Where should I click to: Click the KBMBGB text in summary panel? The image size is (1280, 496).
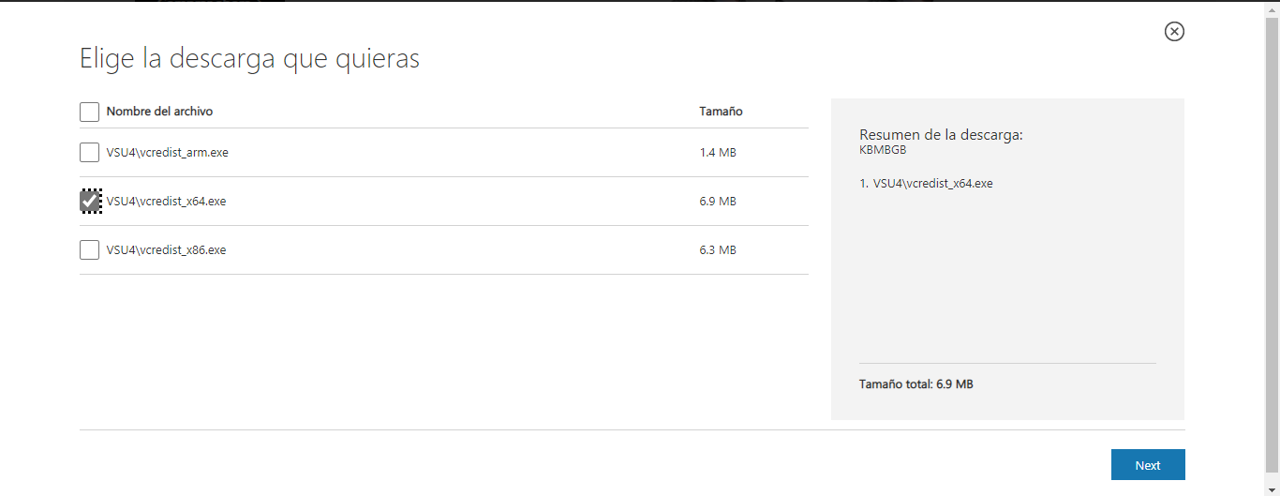[x=883, y=150]
